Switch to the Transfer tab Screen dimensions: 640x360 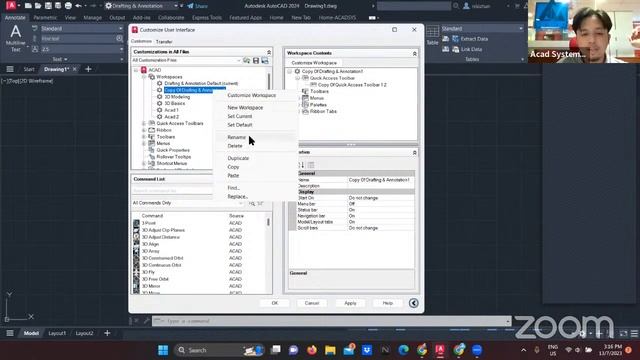164,42
